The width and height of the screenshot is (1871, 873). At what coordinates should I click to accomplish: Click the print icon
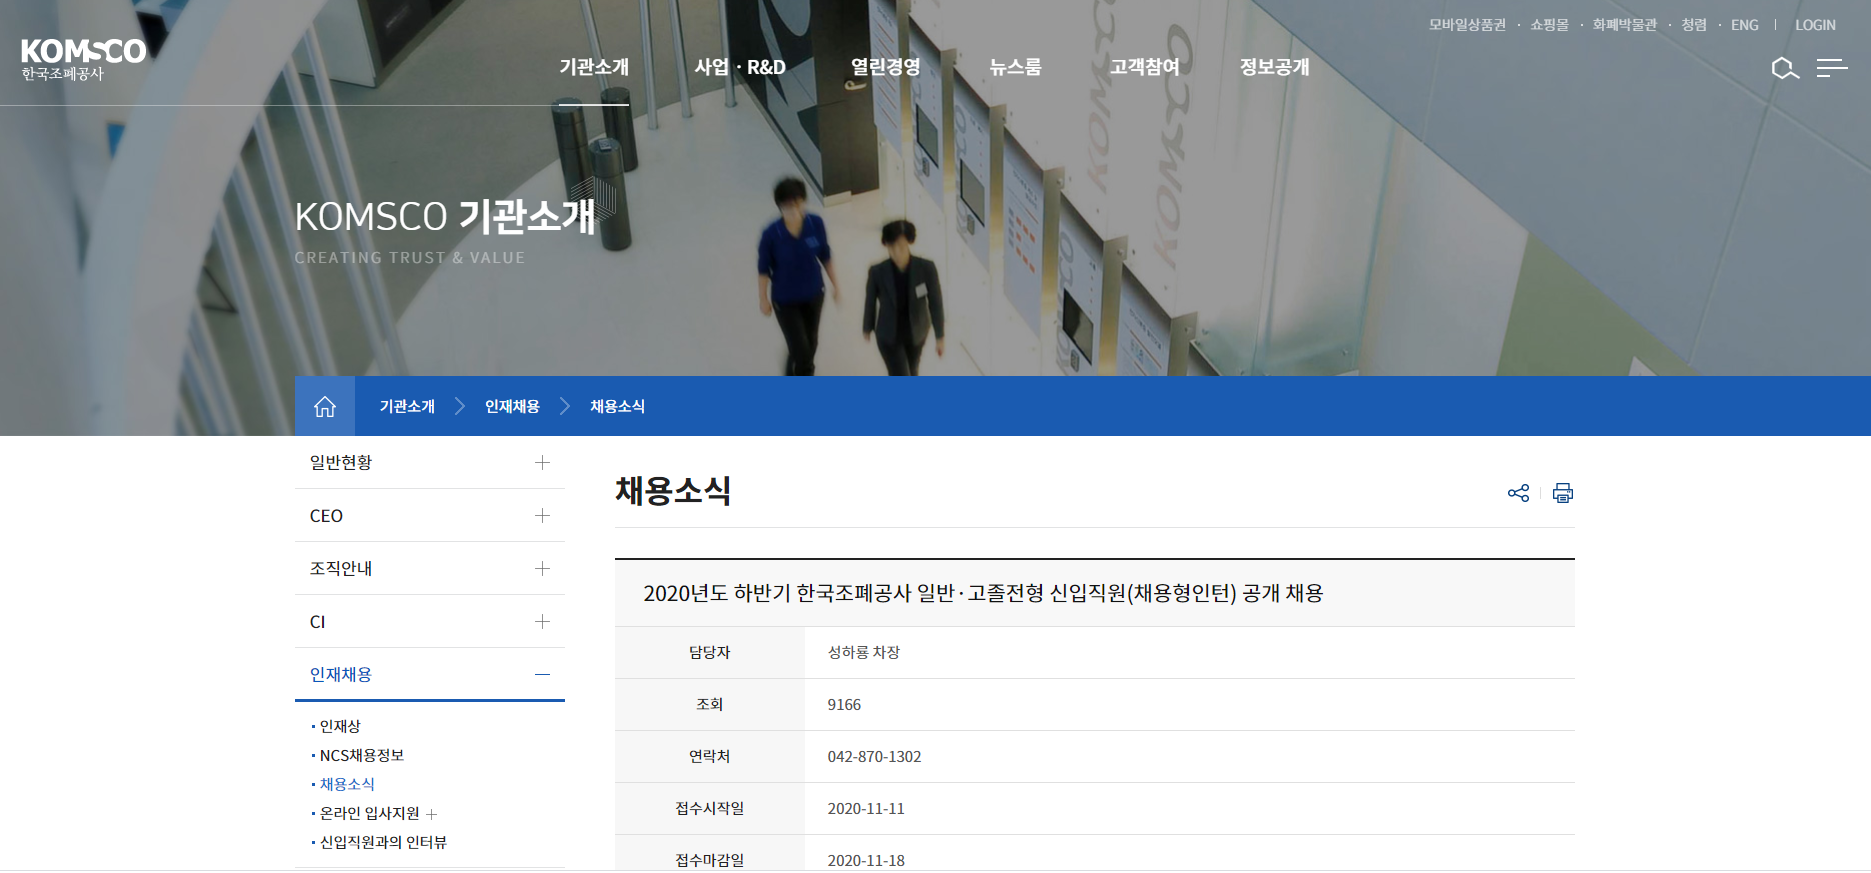(x=1563, y=493)
